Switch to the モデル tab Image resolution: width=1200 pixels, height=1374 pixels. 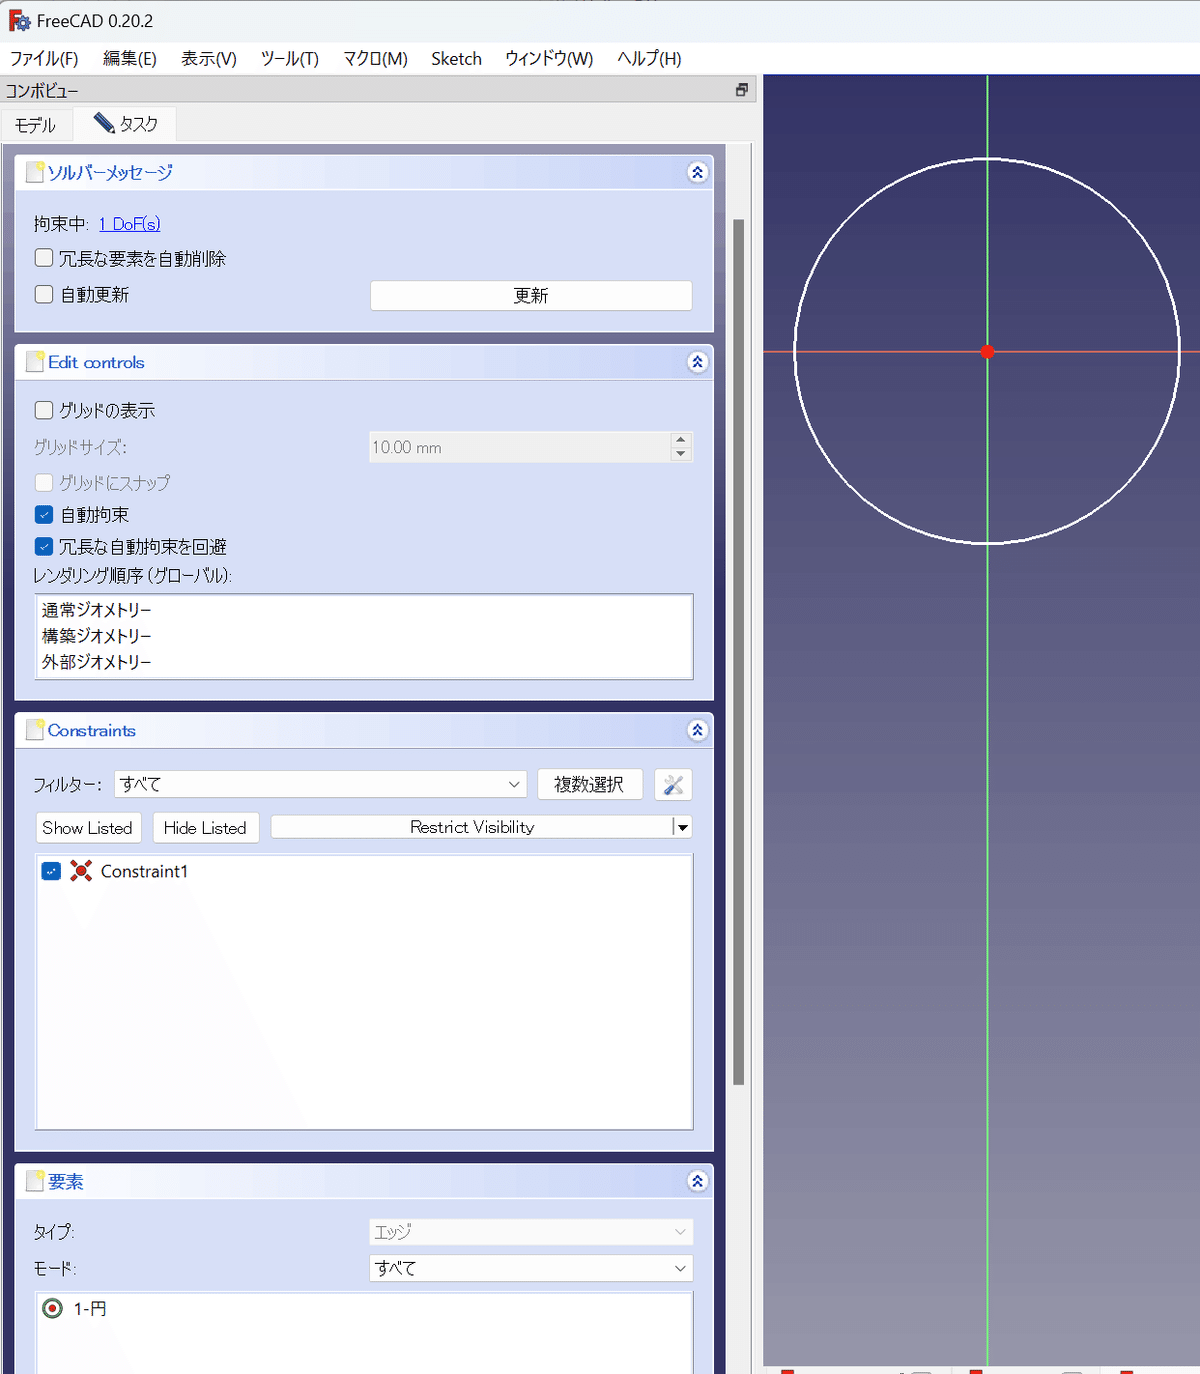pyautogui.click(x=36, y=123)
